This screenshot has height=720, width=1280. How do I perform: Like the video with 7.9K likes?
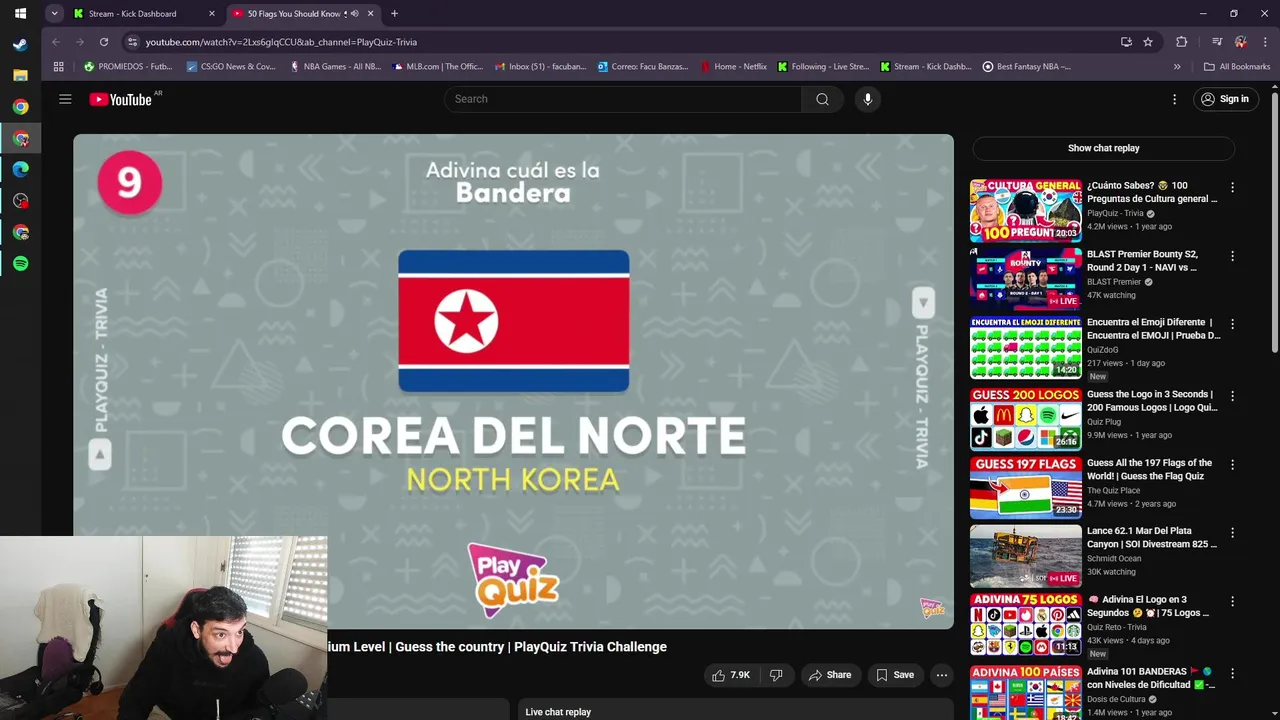tap(730, 675)
